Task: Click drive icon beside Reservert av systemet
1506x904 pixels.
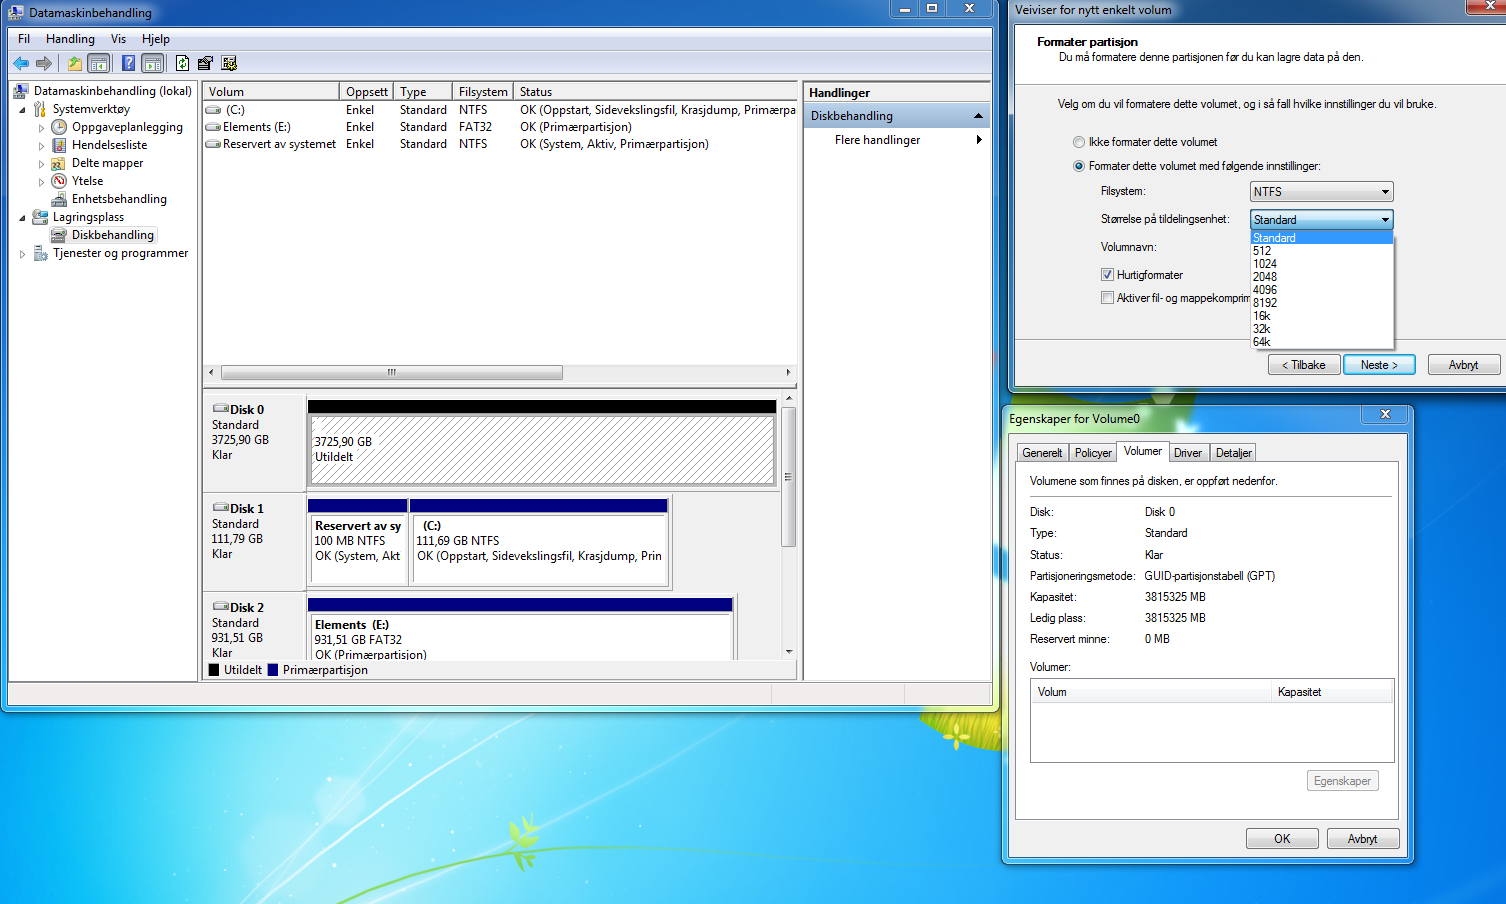Action: pos(213,144)
